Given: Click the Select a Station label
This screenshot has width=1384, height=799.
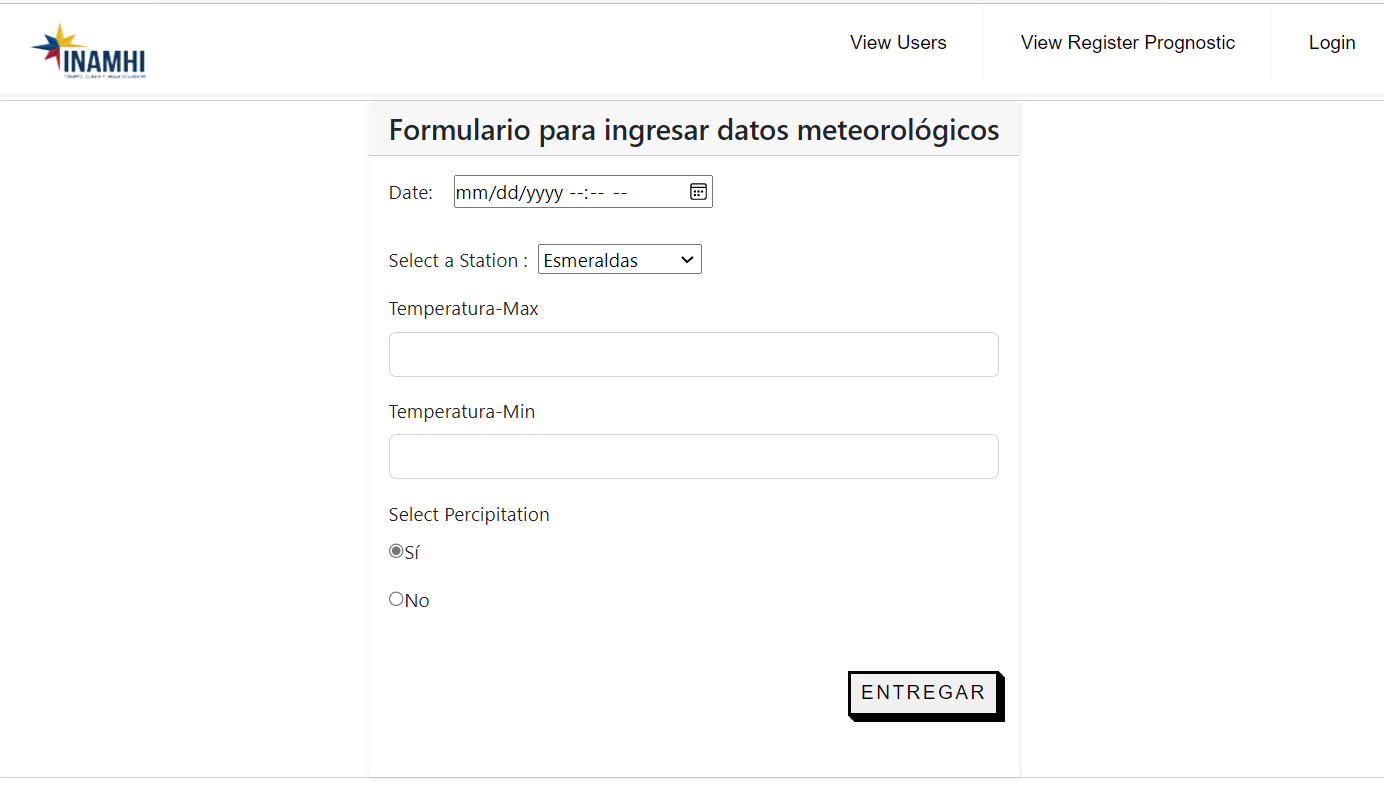Looking at the screenshot, I should point(456,260).
